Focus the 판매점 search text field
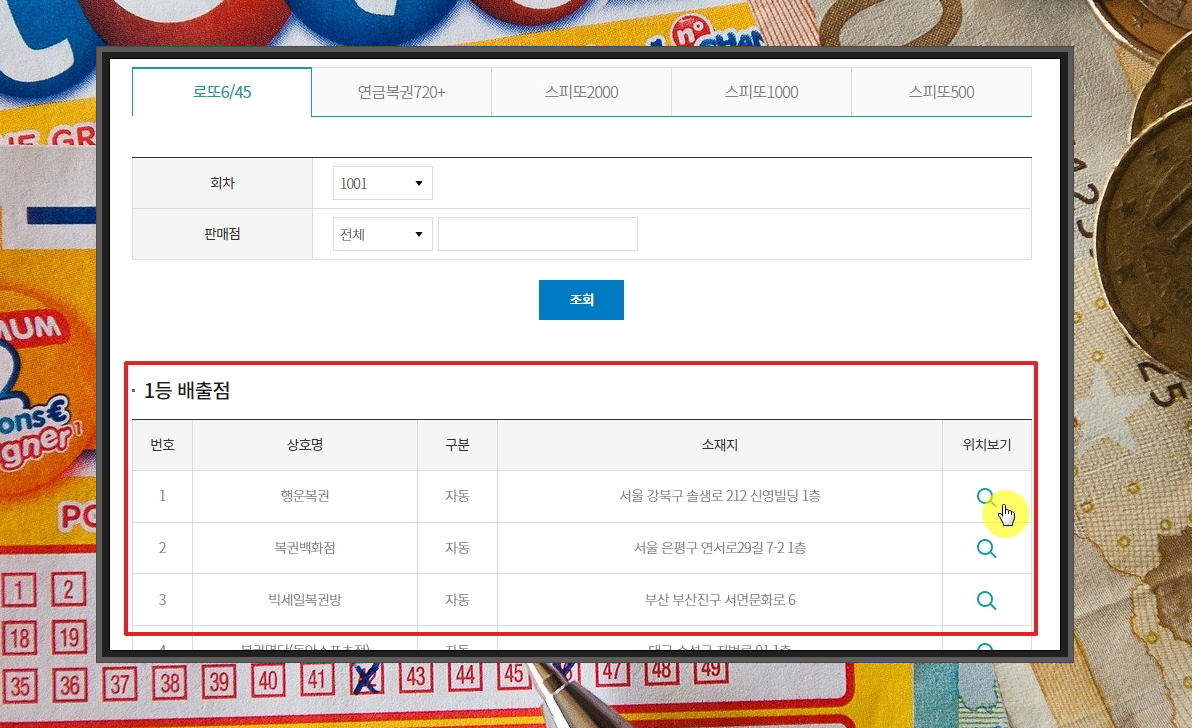The width and height of the screenshot is (1192, 728). click(x=537, y=234)
